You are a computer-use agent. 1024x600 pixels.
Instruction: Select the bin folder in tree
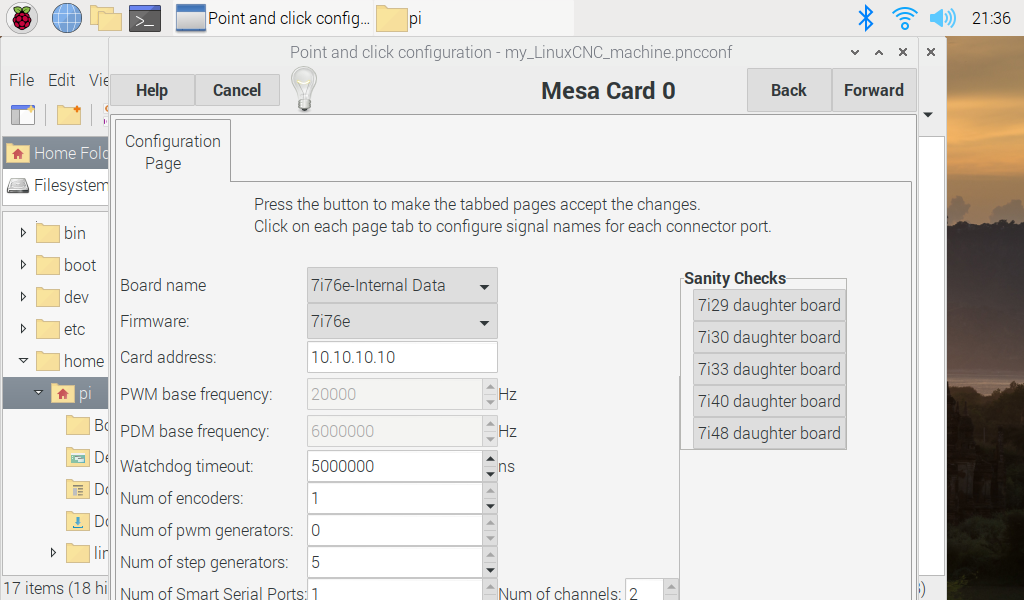(62, 233)
